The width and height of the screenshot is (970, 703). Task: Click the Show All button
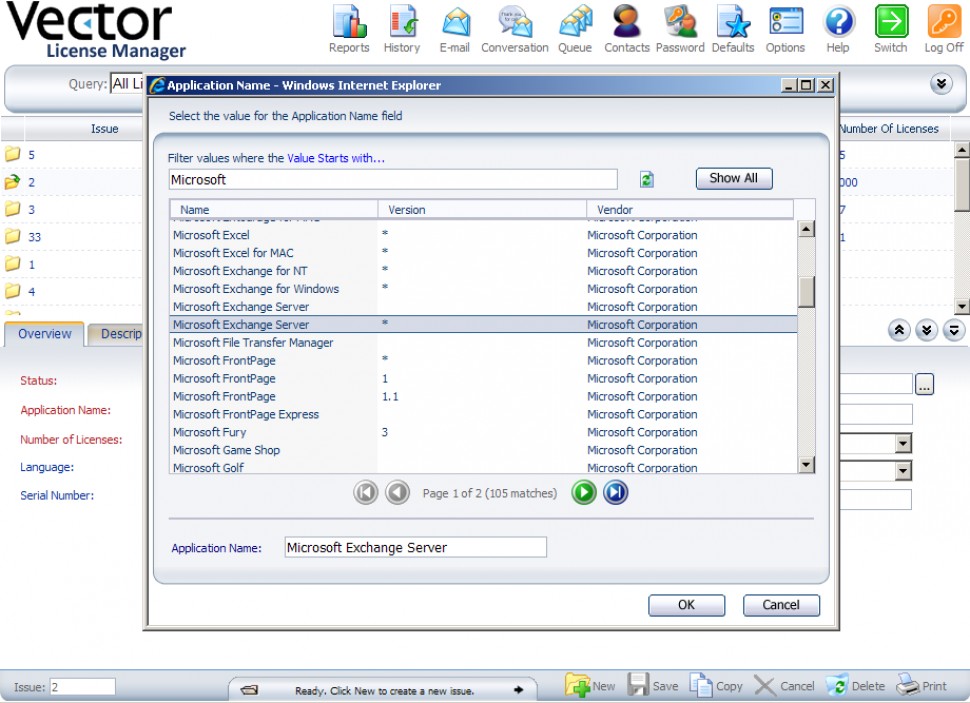point(734,178)
